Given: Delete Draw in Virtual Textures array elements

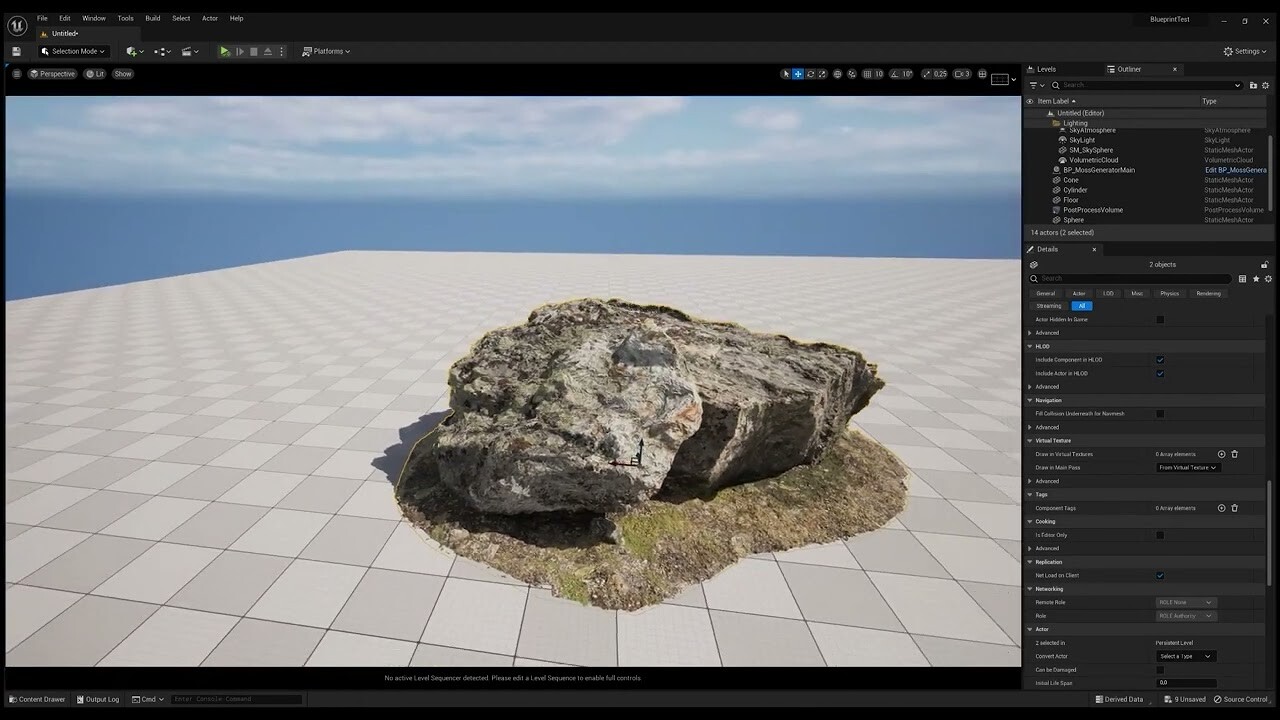Looking at the screenshot, I should [1234, 454].
